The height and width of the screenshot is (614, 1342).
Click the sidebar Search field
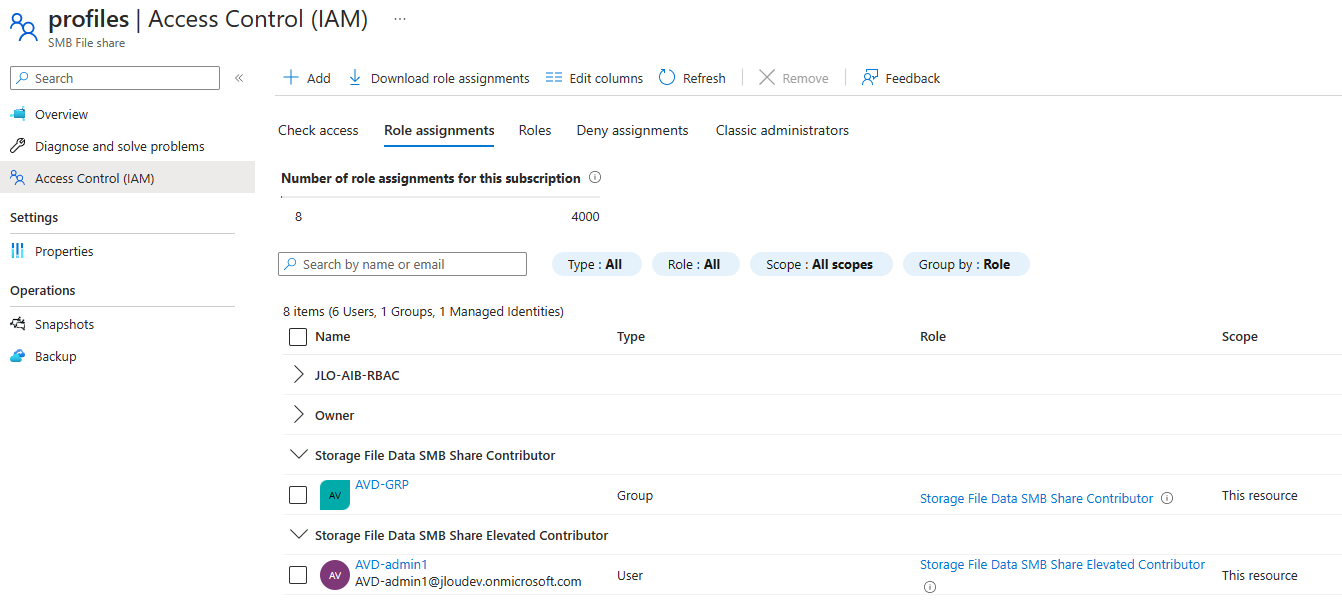pyautogui.click(x=115, y=78)
